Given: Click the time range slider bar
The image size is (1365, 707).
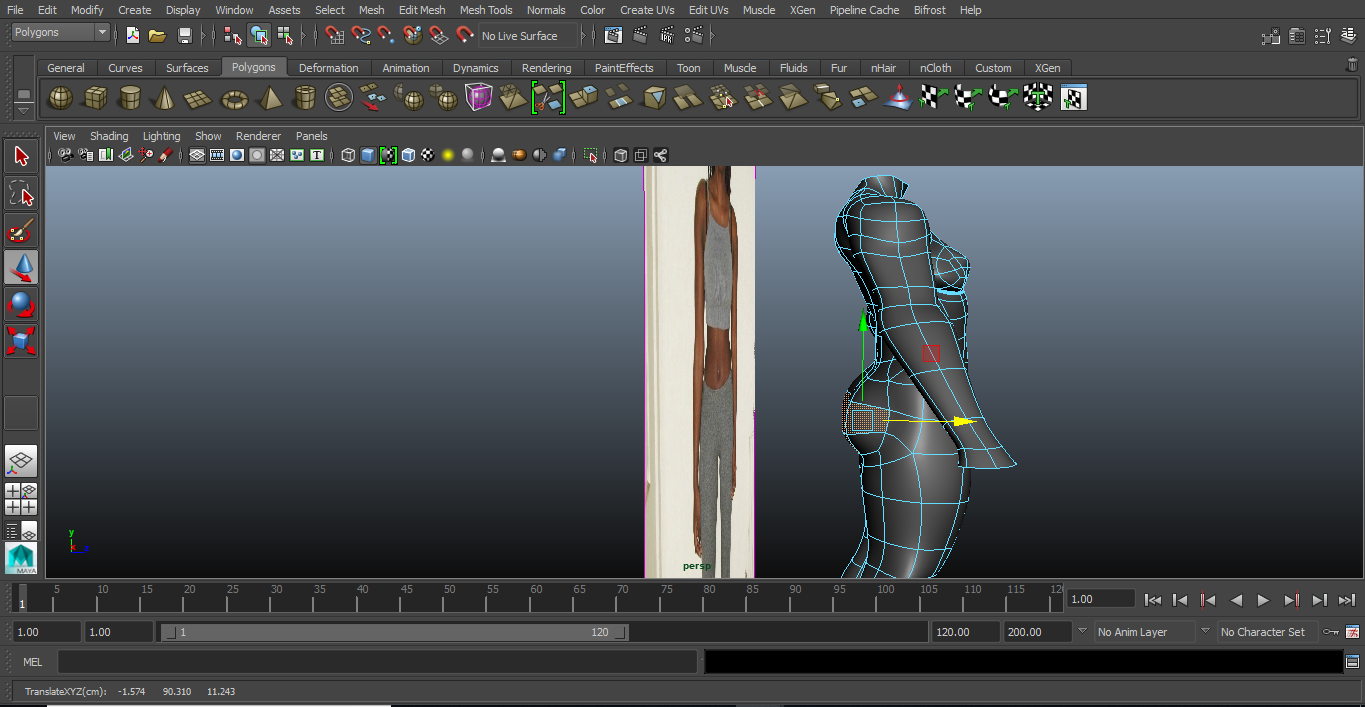Looking at the screenshot, I should (x=395, y=632).
